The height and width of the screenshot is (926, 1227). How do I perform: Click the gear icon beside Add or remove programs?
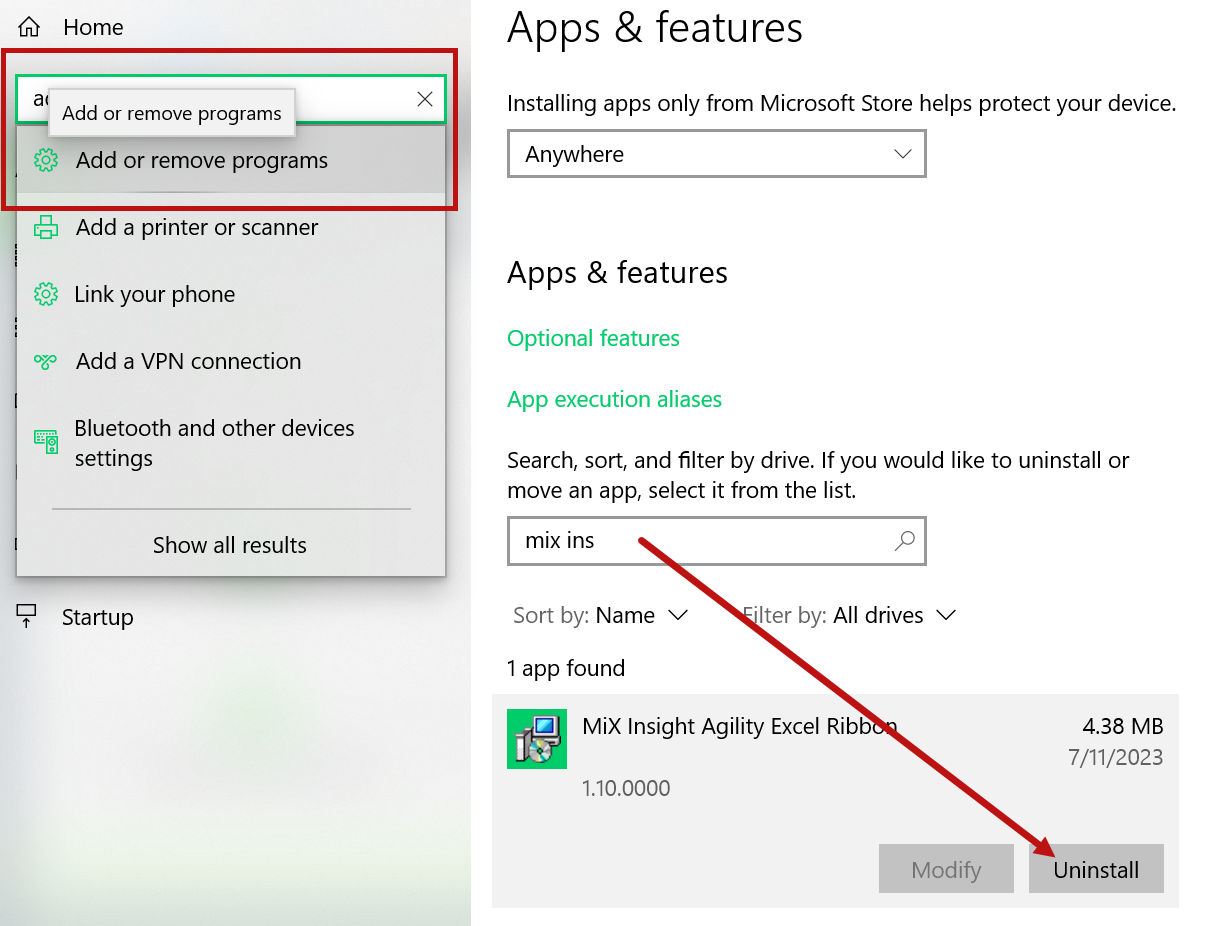pyautogui.click(x=45, y=160)
